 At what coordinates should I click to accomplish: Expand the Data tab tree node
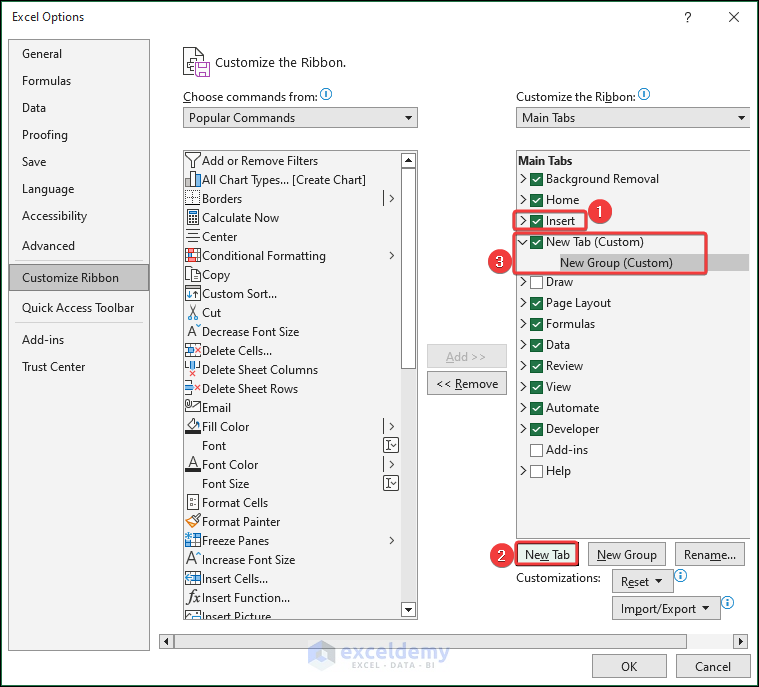coord(523,344)
